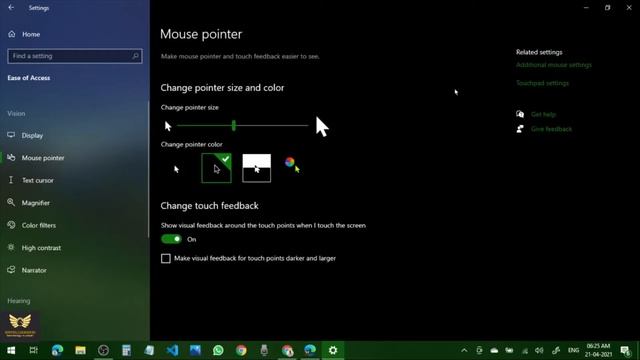Click the Get help link
This screenshot has height=360, width=640.
pos(543,114)
